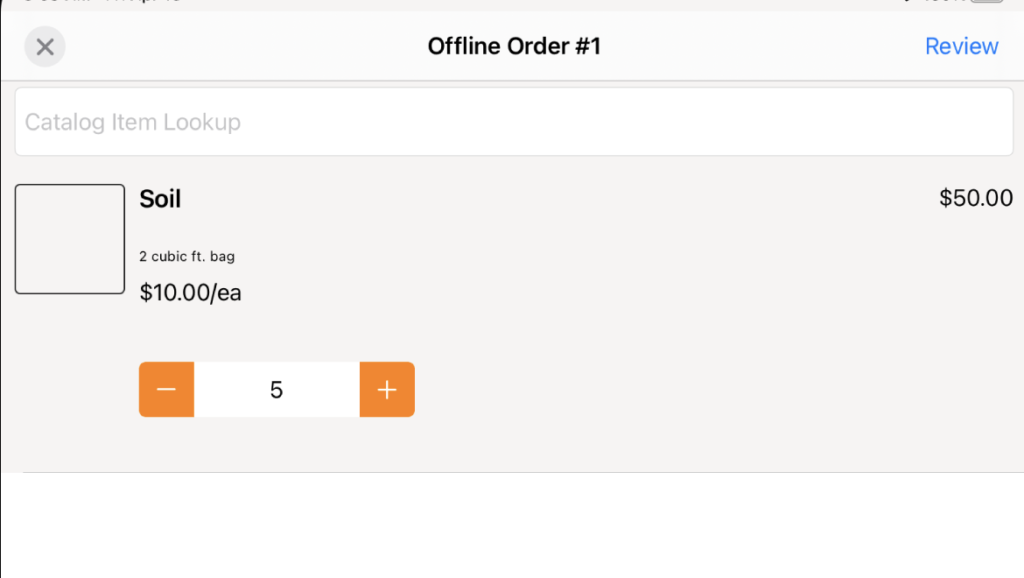Tap the $50.00 line total
Screen dimensions: 1024x578
pos(976,198)
